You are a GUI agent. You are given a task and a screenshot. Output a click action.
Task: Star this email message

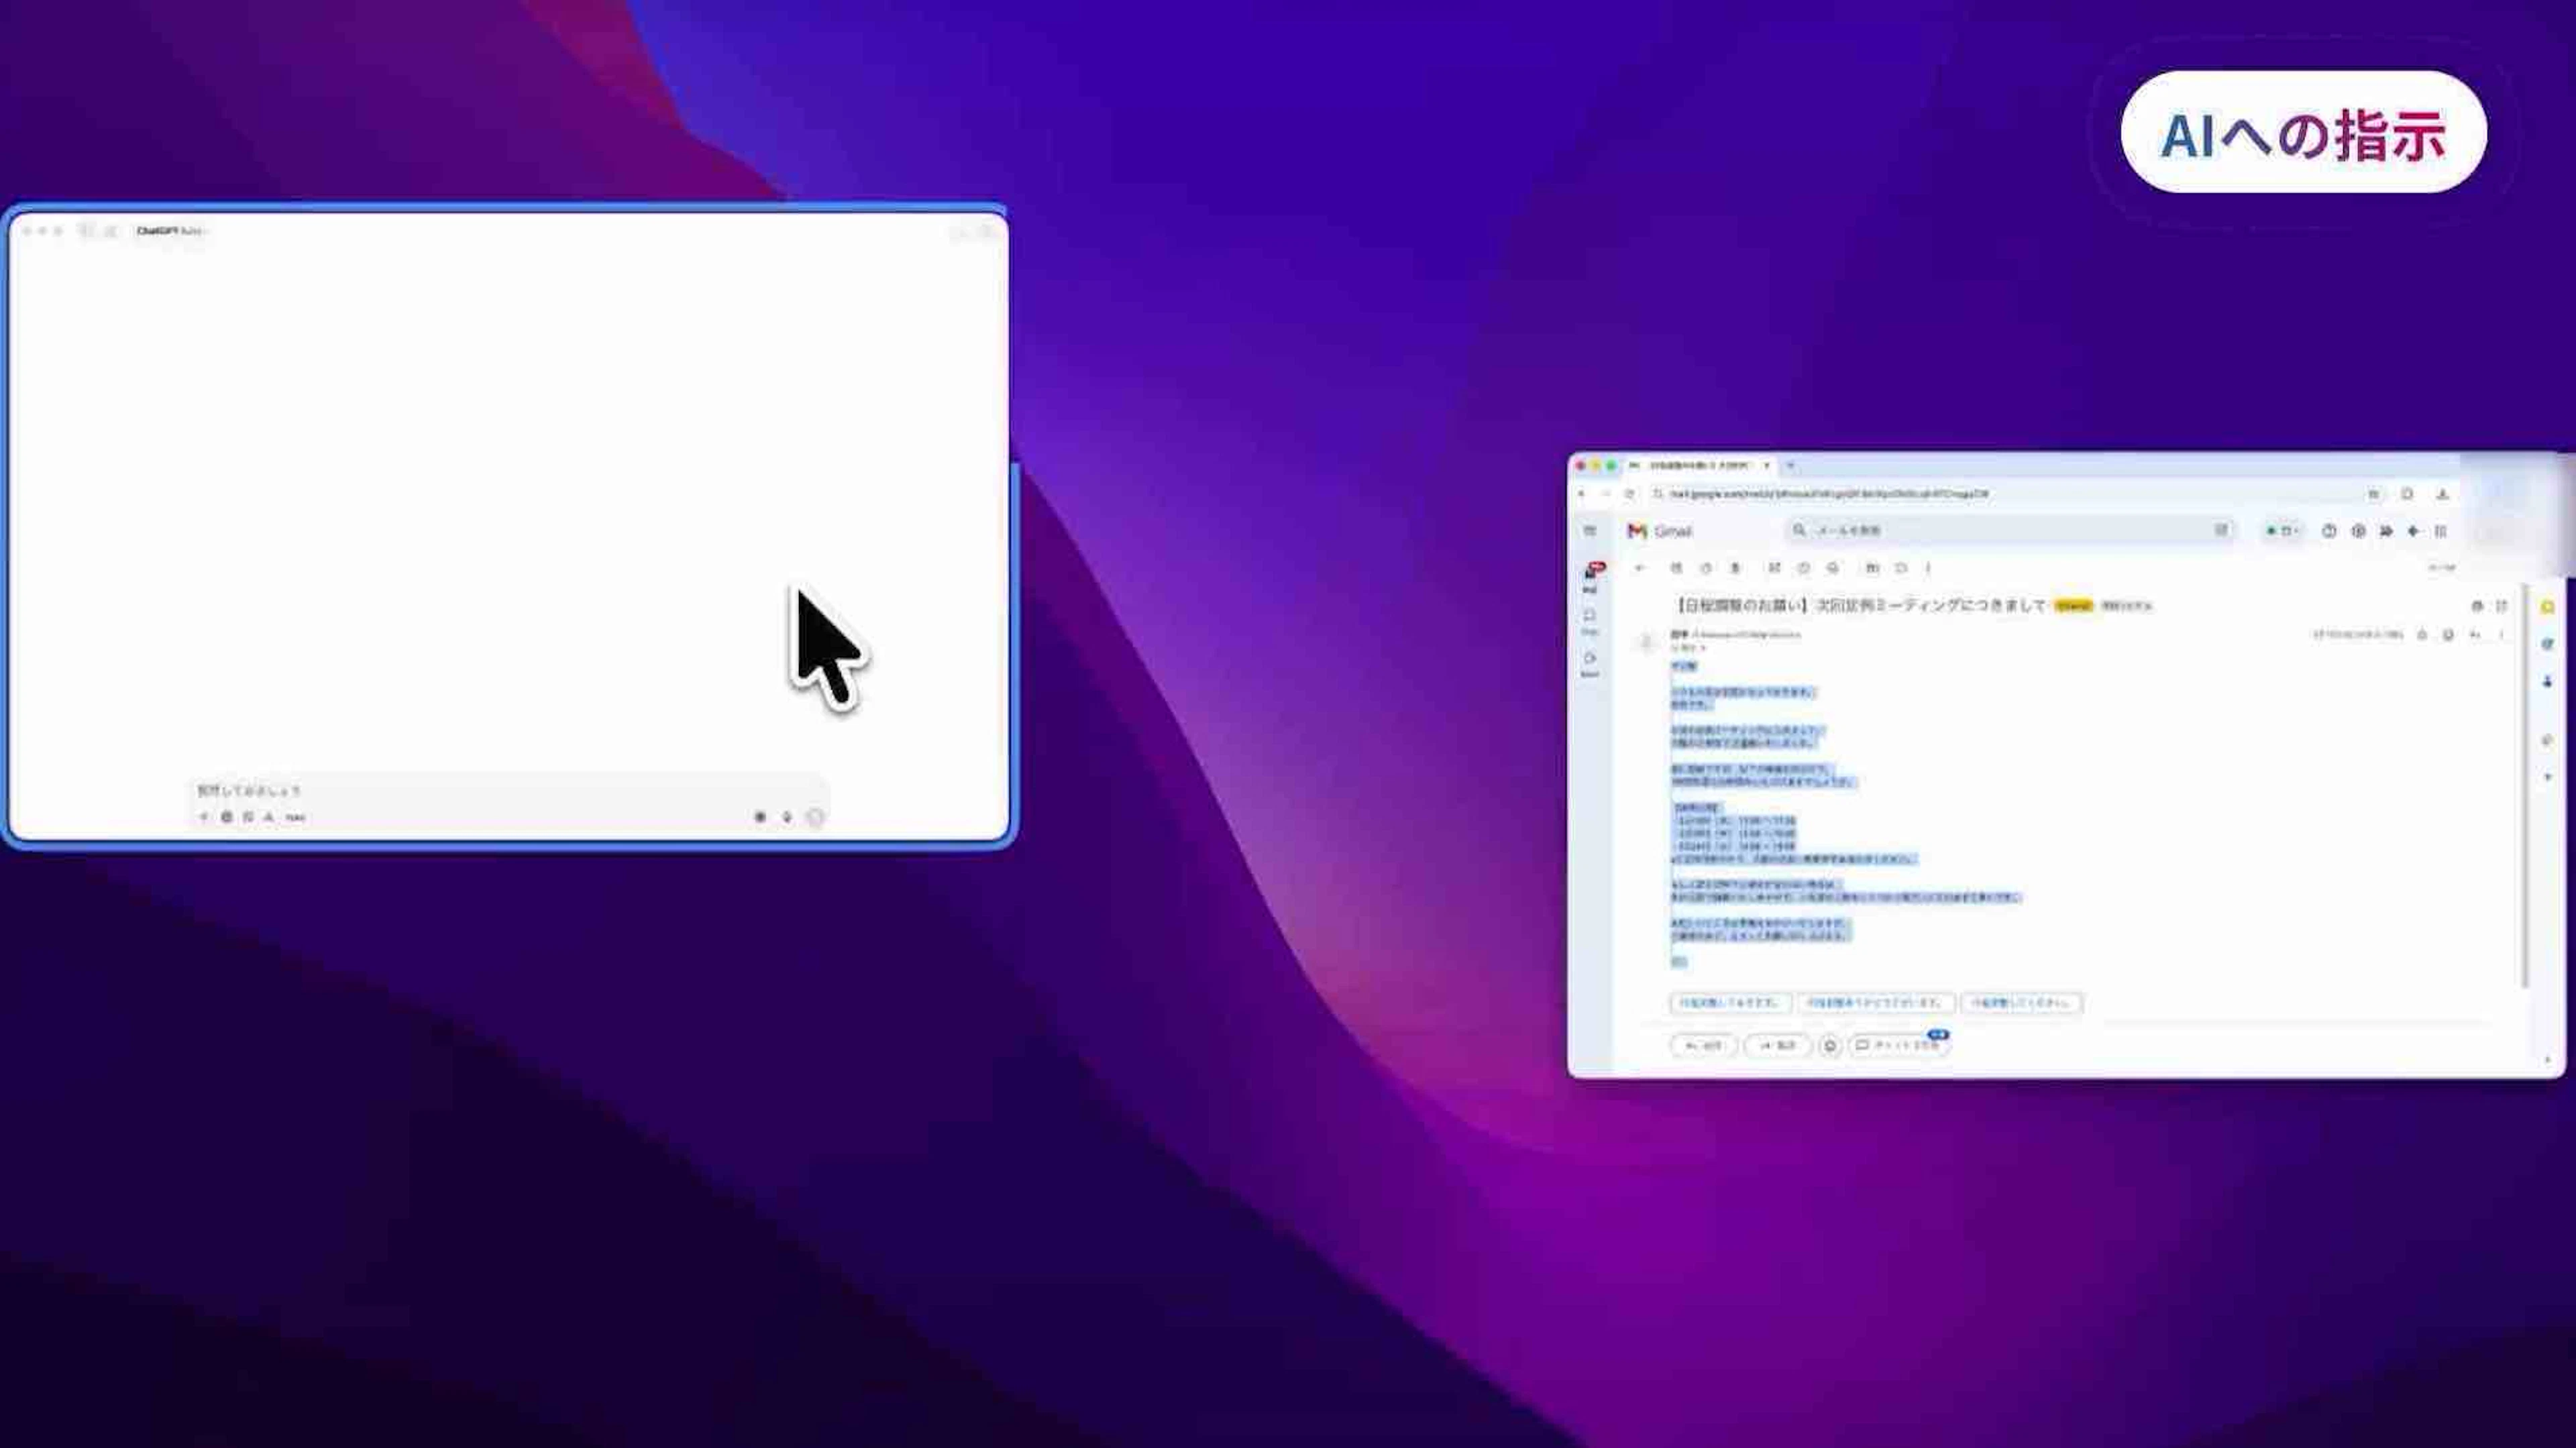[2422, 635]
